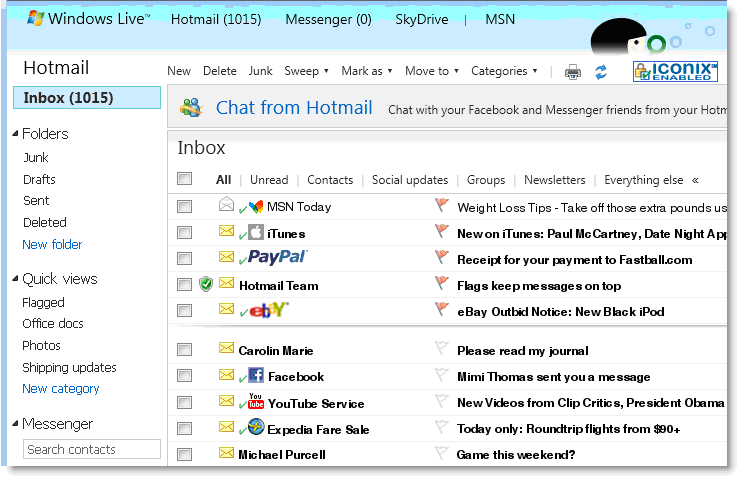Click the Junk toolbar button

[x=261, y=71]
